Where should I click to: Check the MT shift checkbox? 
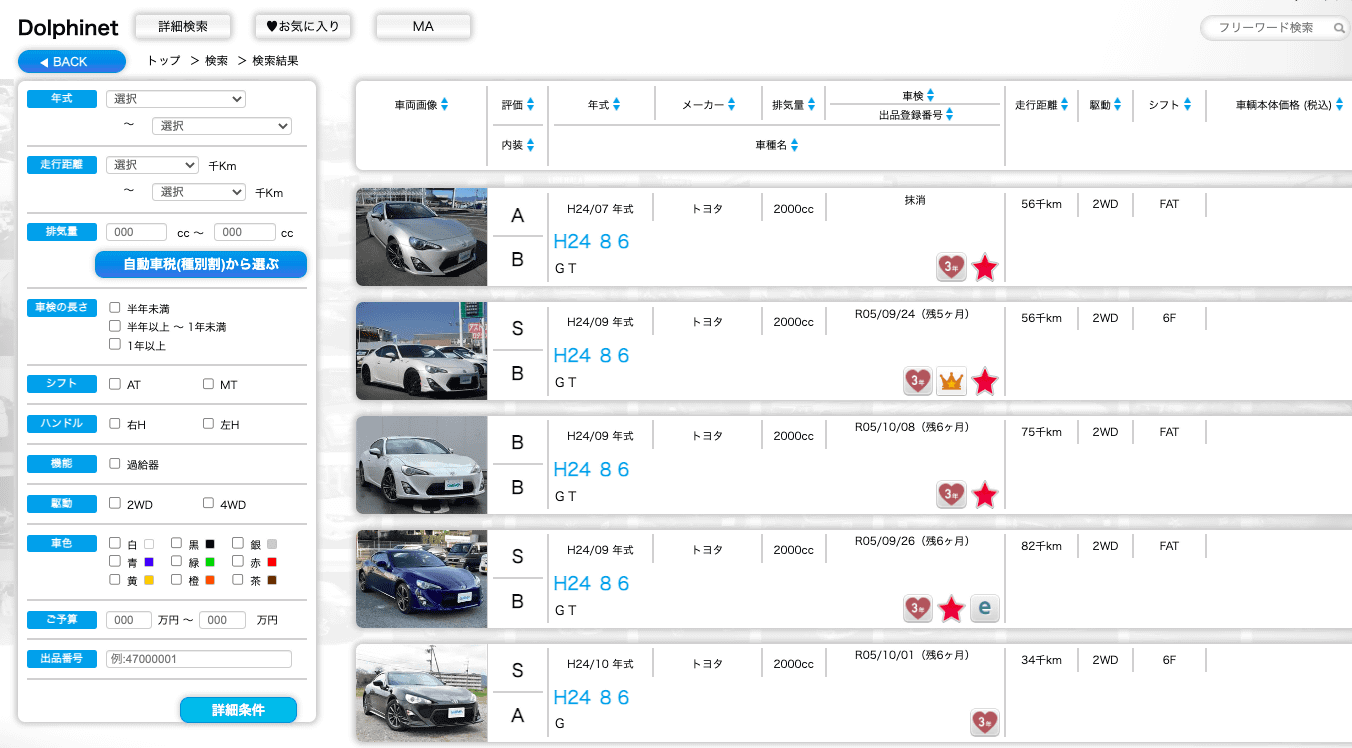coord(209,384)
